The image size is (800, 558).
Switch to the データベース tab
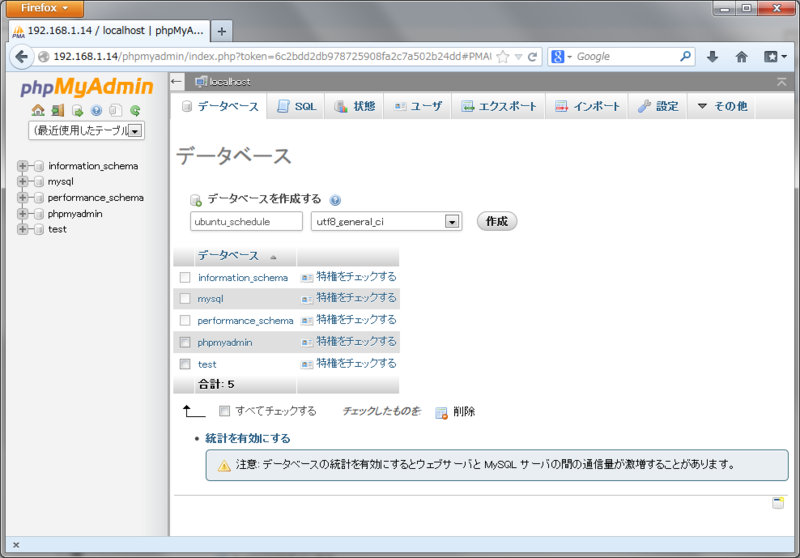click(x=219, y=106)
